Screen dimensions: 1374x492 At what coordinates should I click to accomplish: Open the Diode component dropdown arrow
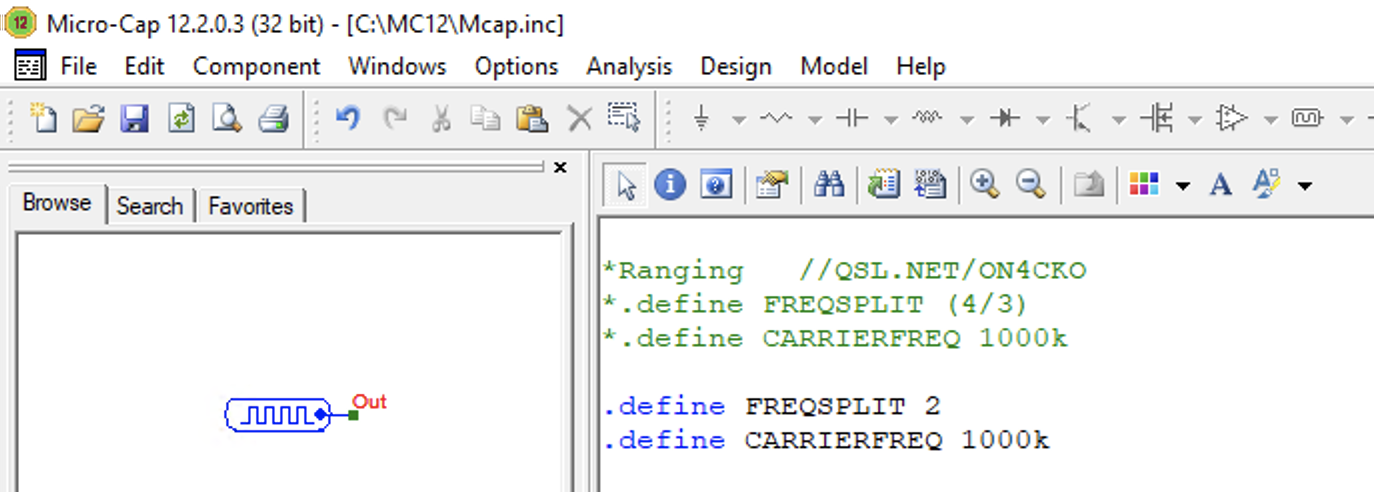coord(1043,120)
